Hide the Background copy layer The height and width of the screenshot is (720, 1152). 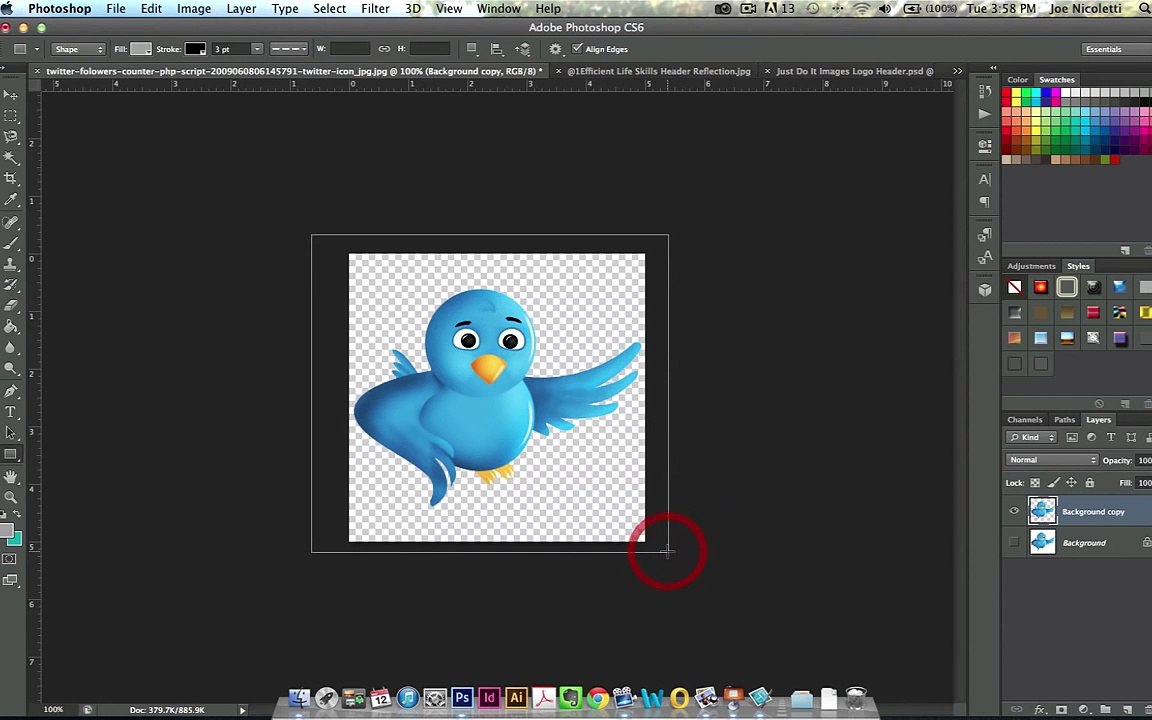click(1014, 511)
